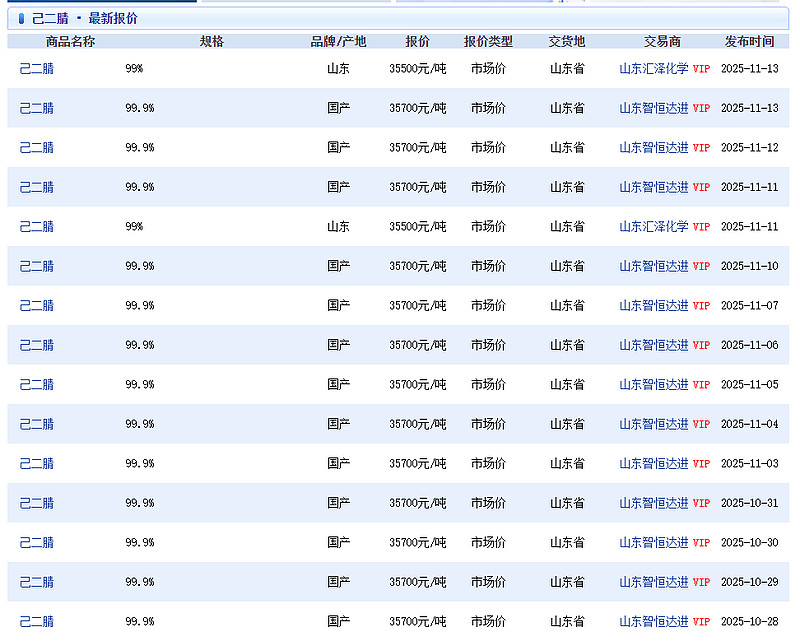Visit trader 山东智恒达进 in the 2025-11-10 row
This screenshot has width=800, height=641.
[654, 266]
